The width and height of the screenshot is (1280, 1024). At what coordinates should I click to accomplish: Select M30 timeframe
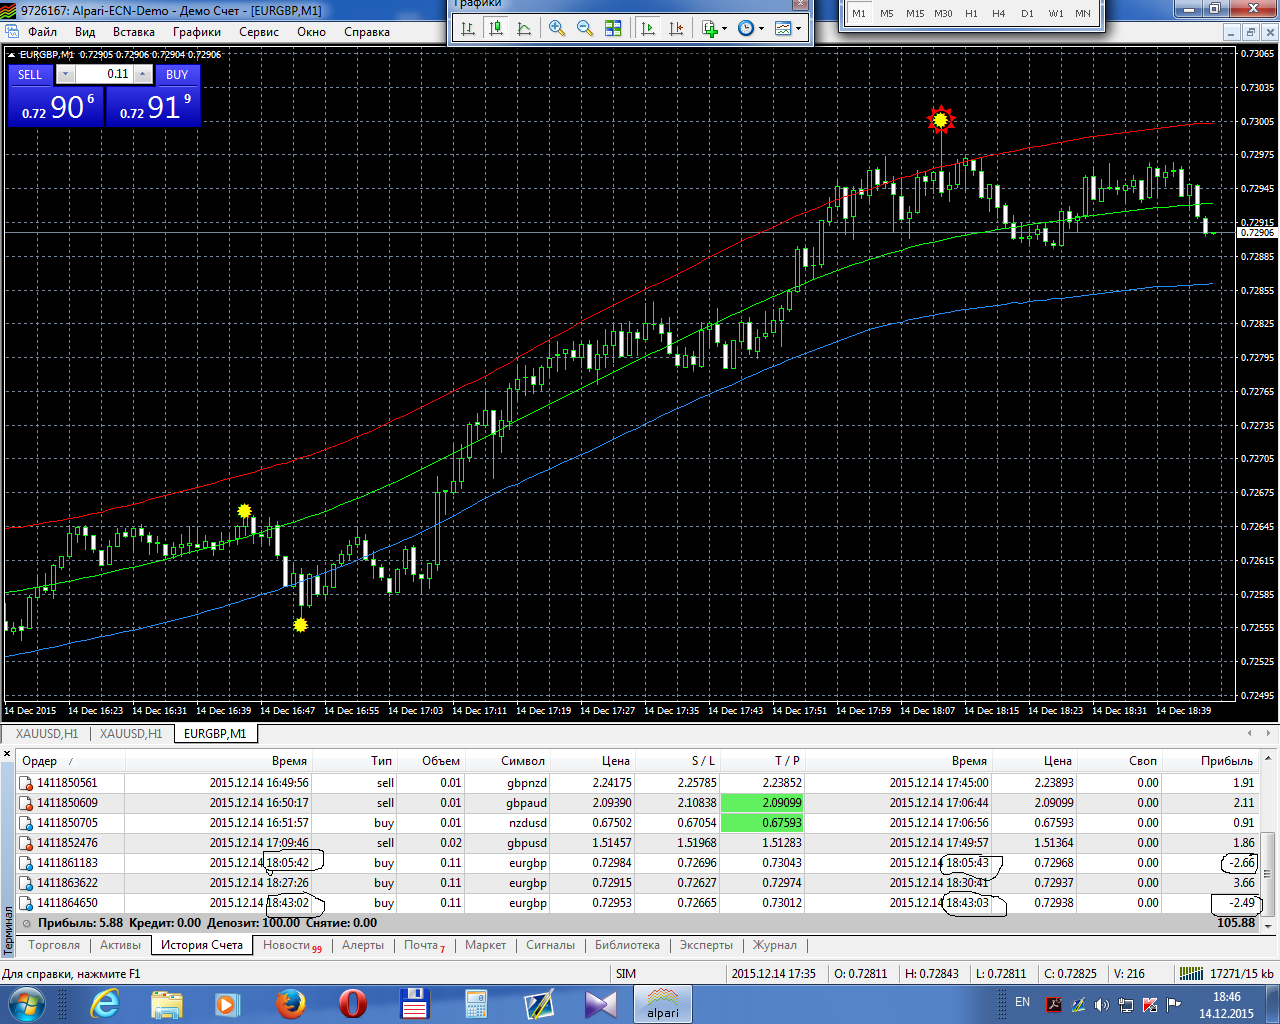(x=943, y=14)
